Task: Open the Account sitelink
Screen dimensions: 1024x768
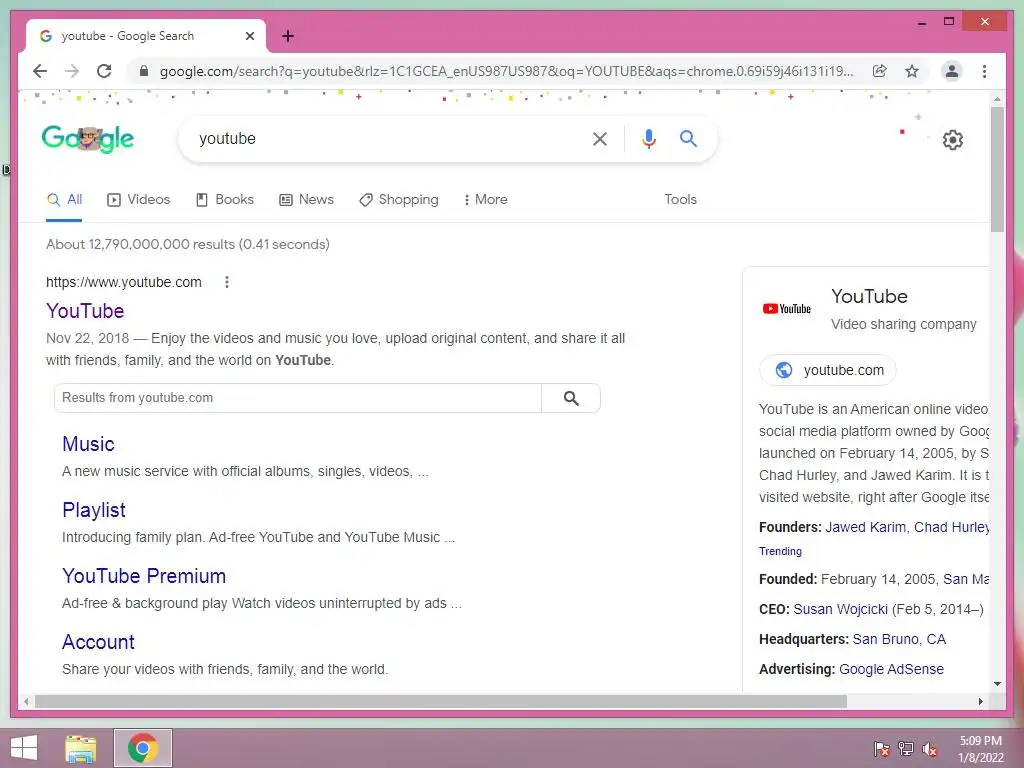Action: coord(98,642)
